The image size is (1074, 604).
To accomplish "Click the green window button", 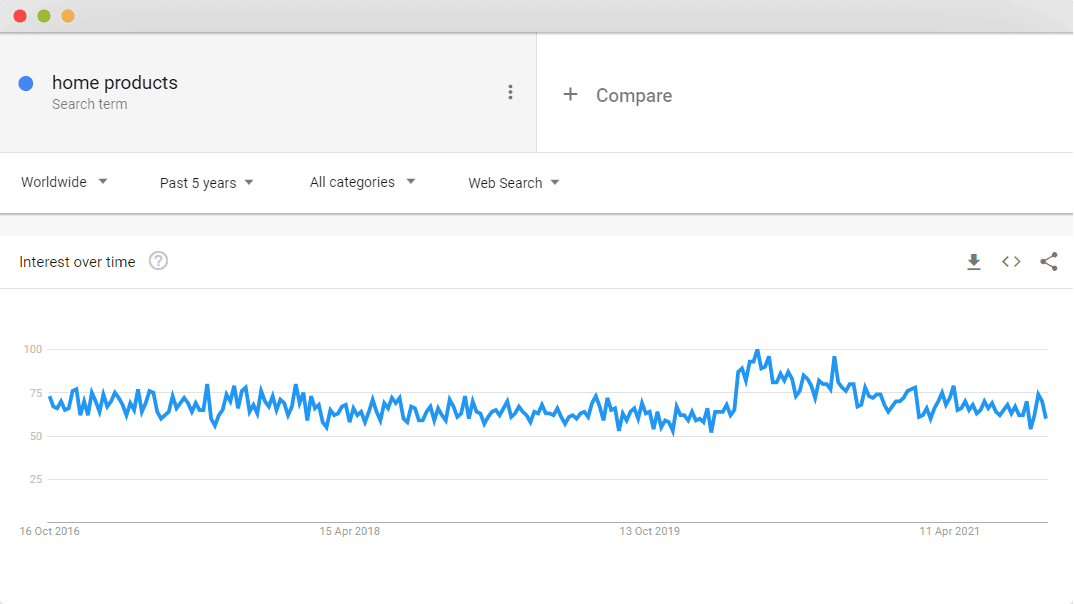I will click(x=44, y=16).
